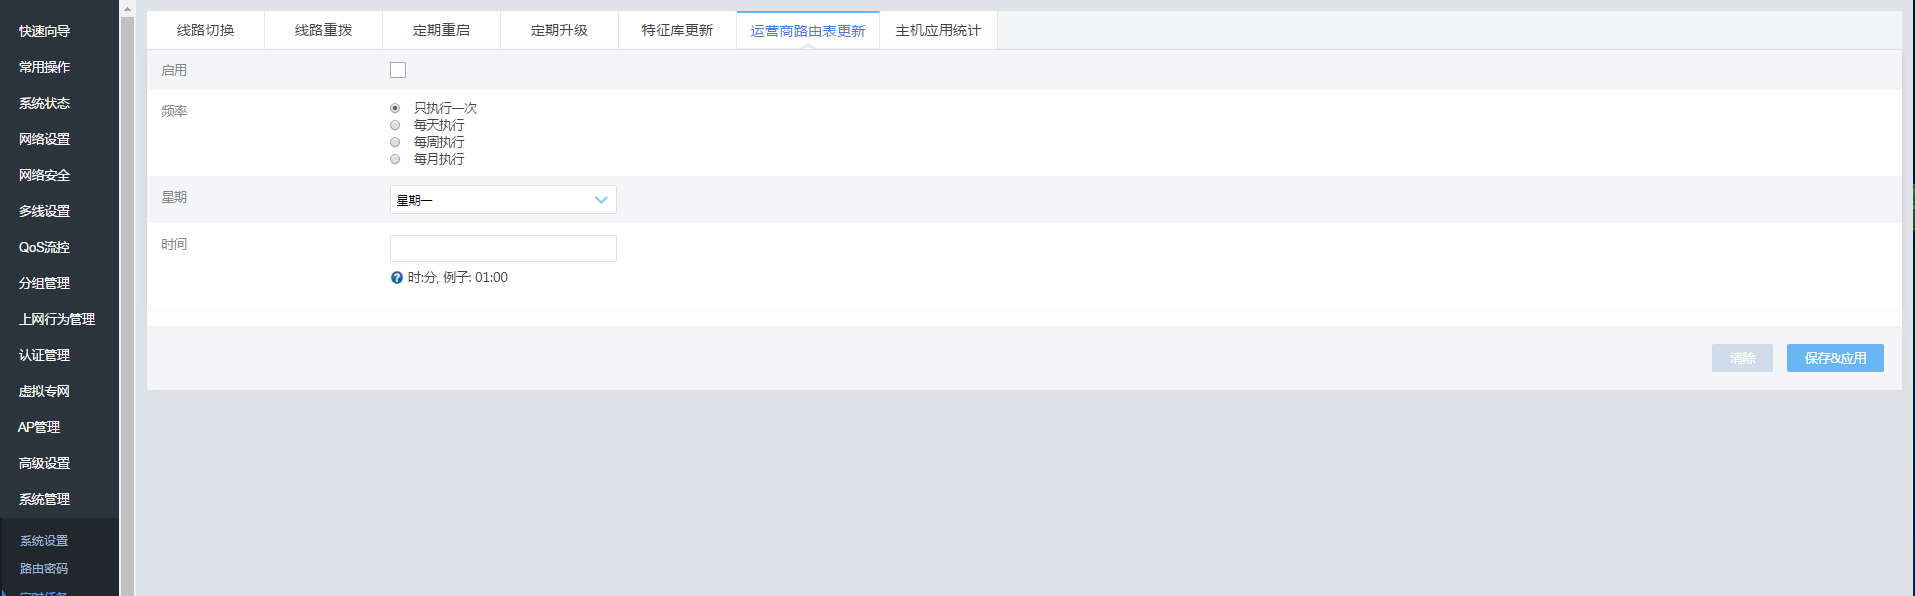Expand the QoS流控 sidebar section
This screenshot has width=1915, height=596.
tap(44, 247)
